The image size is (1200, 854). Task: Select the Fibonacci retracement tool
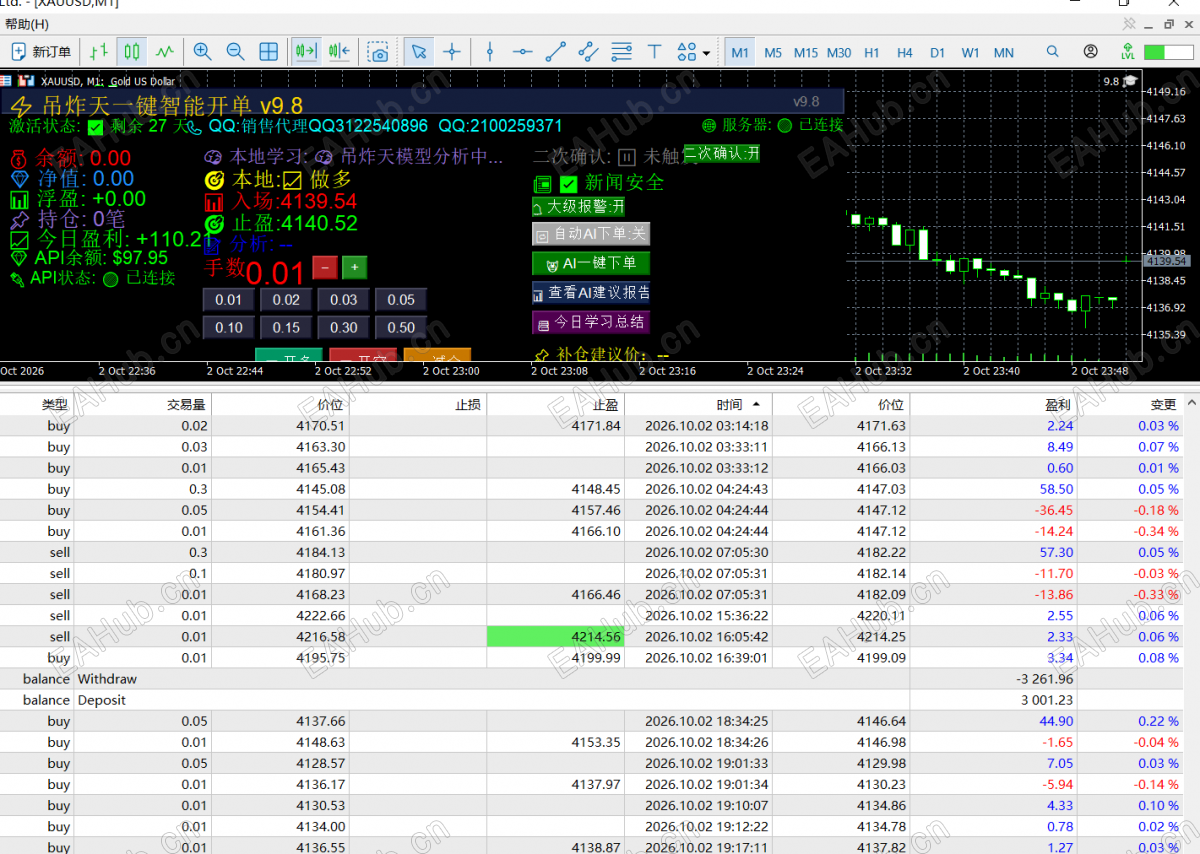click(622, 52)
